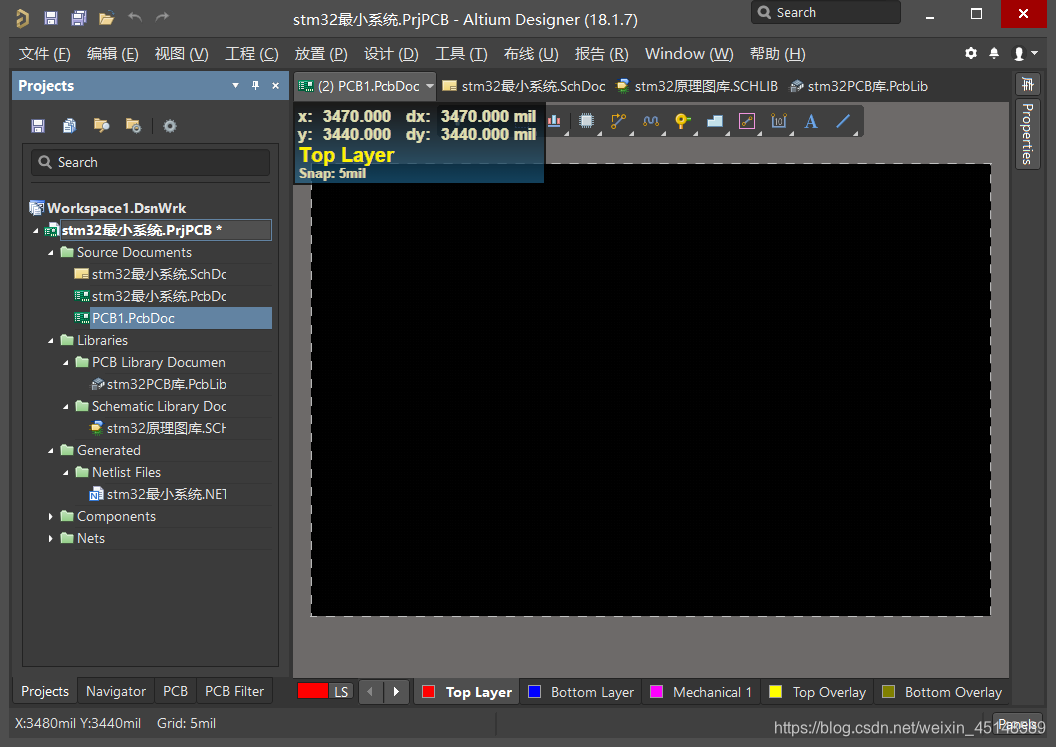Open stm32最小系统.NET netlist file in tree
The image size is (1056, 747).
pos(165,494)
